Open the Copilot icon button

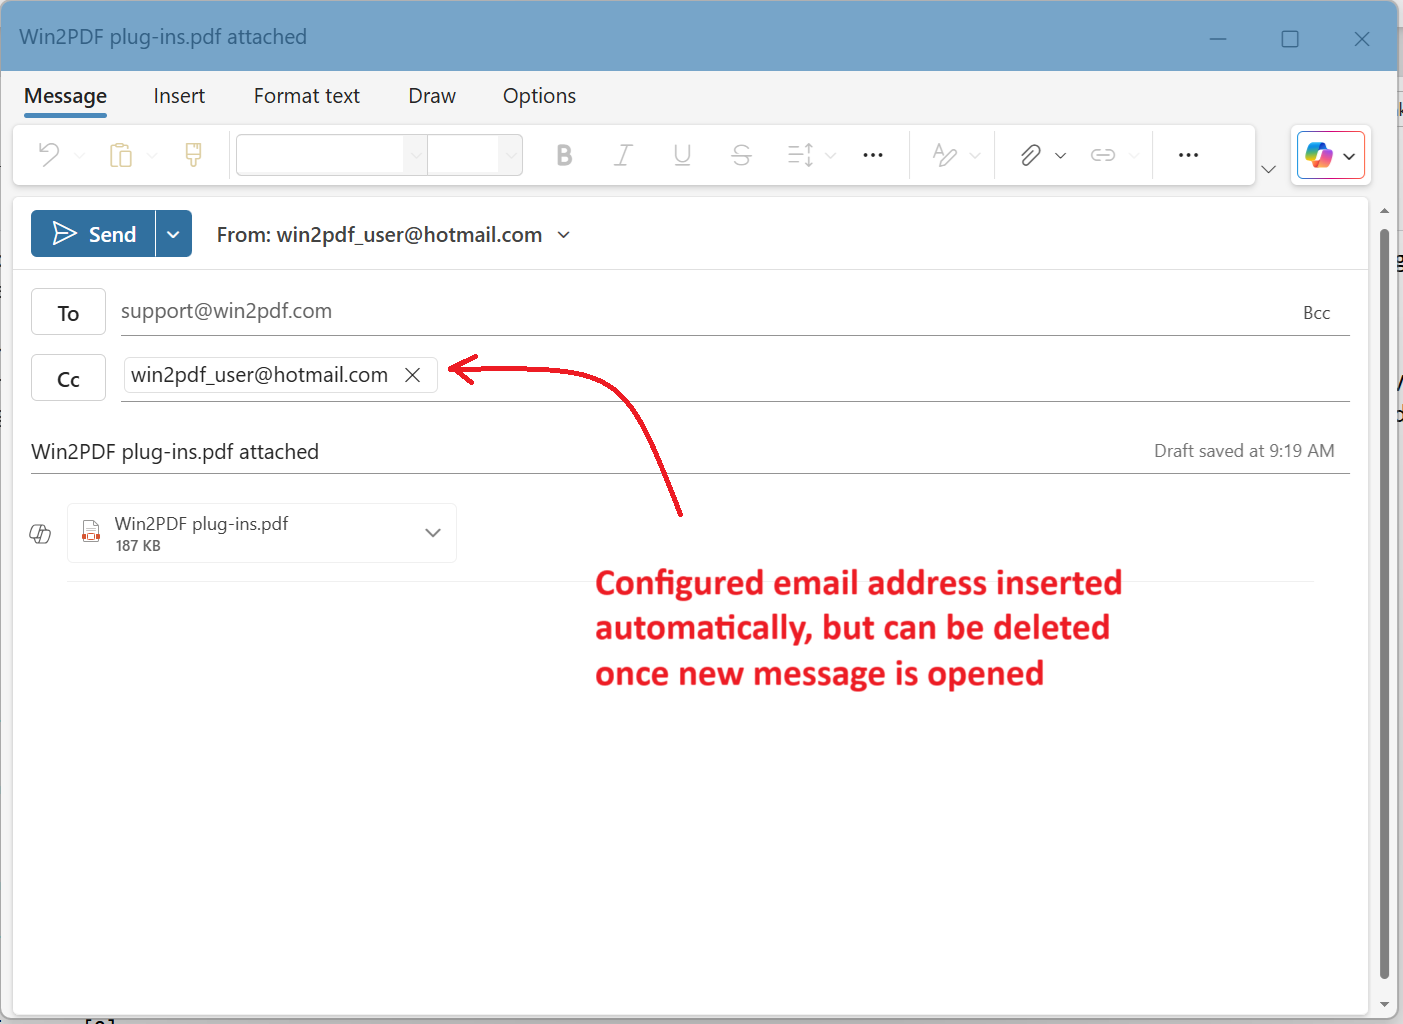click(1319, 155)
